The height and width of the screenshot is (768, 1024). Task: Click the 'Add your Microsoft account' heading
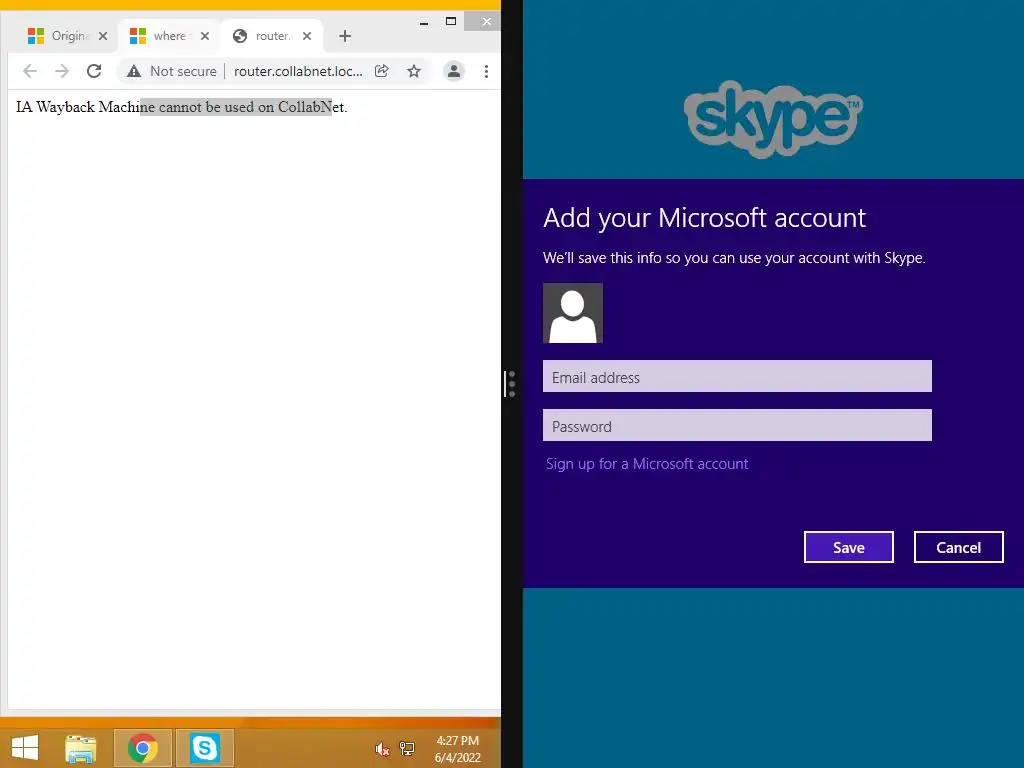(705, 218)
